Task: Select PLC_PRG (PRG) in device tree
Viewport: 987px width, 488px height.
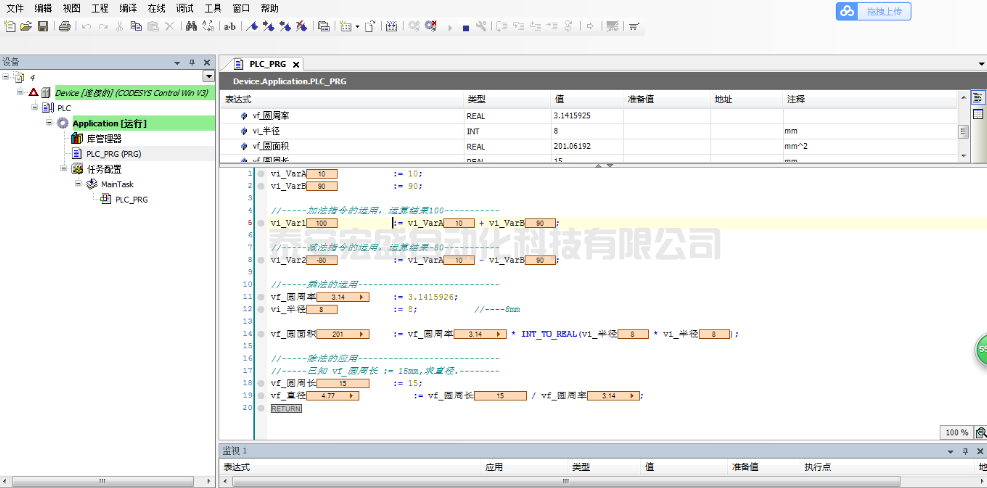Action: point(112,154)
